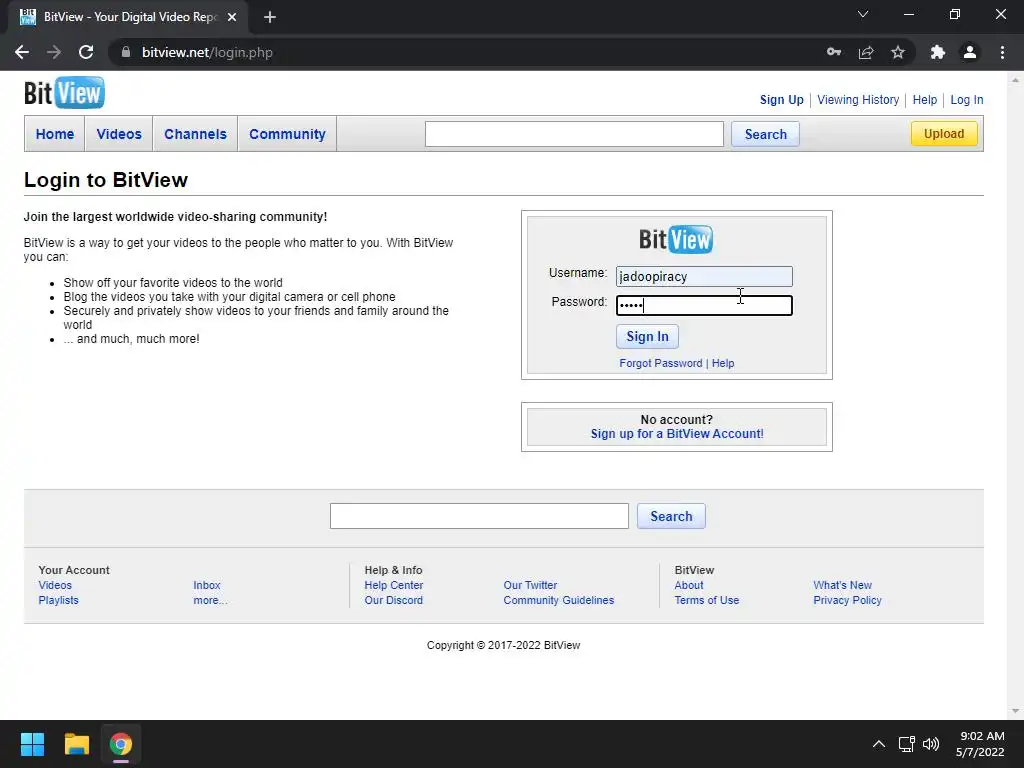The image size is (1024, 768).
Task: Open the taskbar clock and date
Action: [x=980, y=744]
